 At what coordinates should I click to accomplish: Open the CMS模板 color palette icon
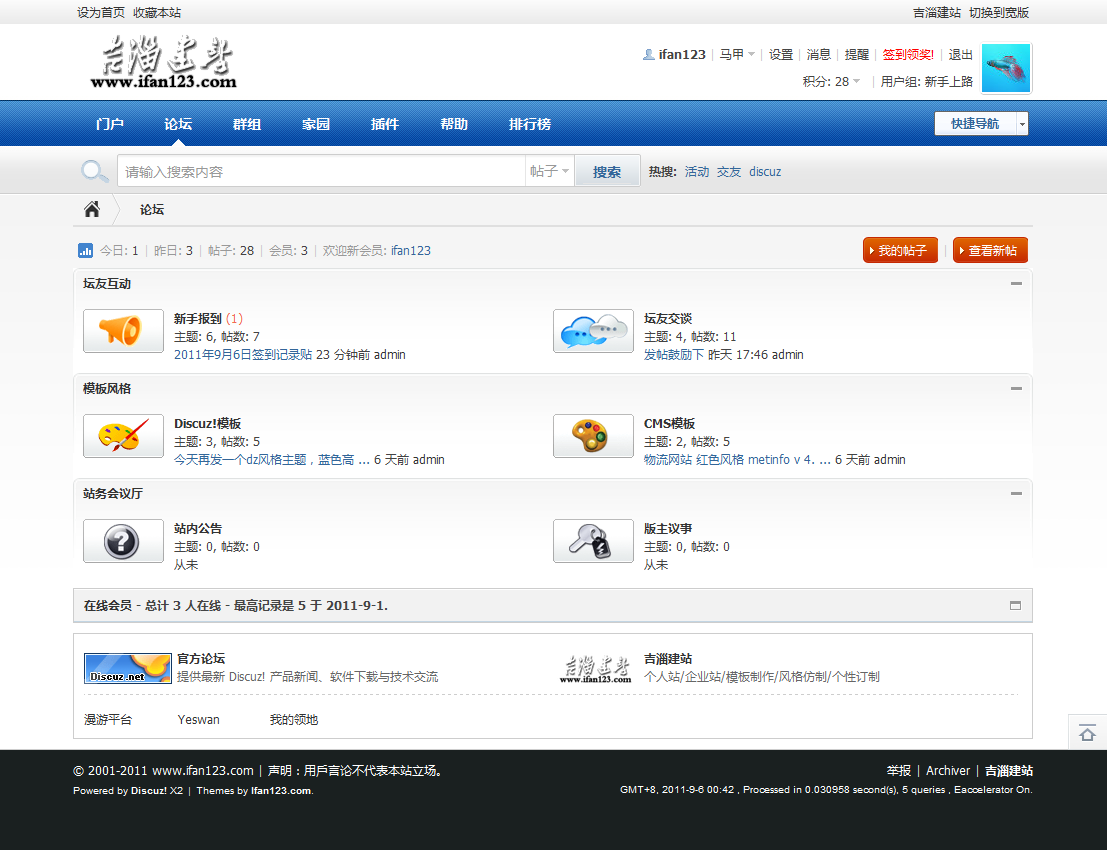pos(593,436)
